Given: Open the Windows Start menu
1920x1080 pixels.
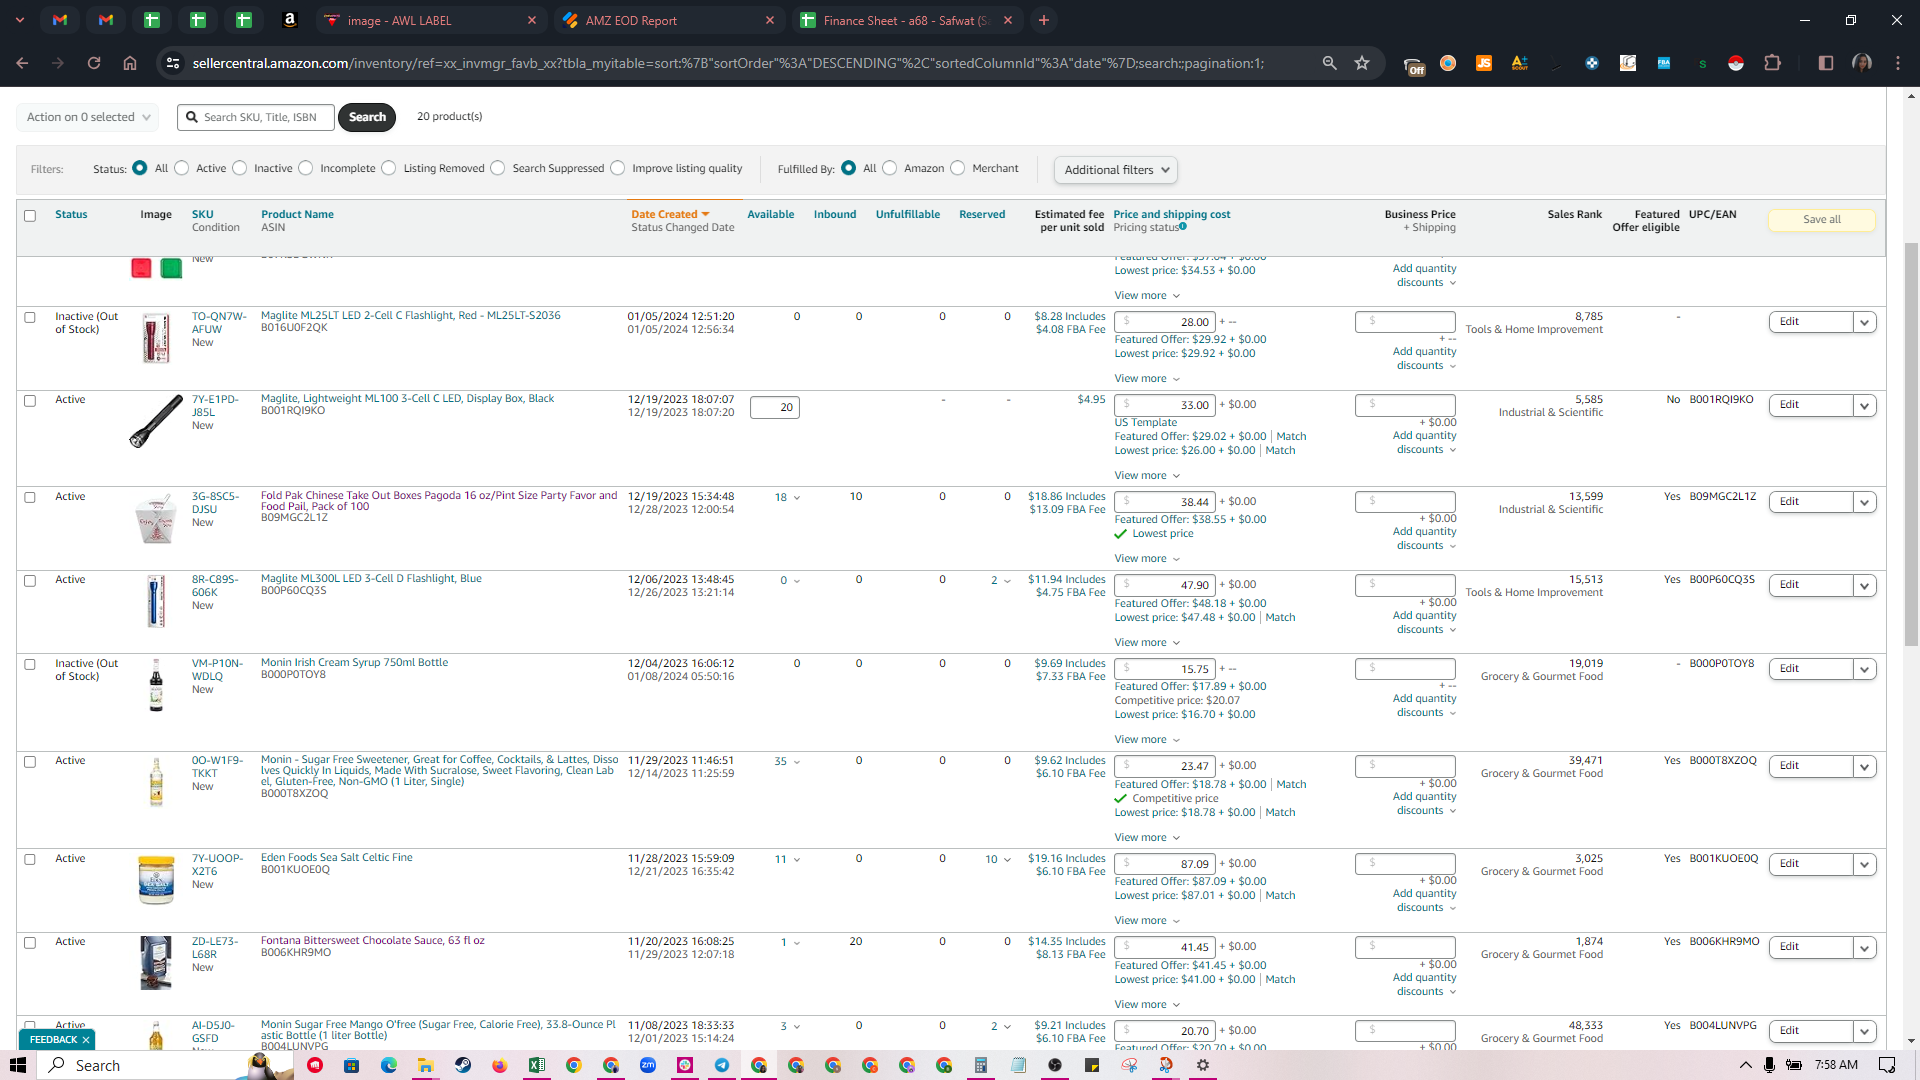Looking at the screenshot, I should [18, 1065].
